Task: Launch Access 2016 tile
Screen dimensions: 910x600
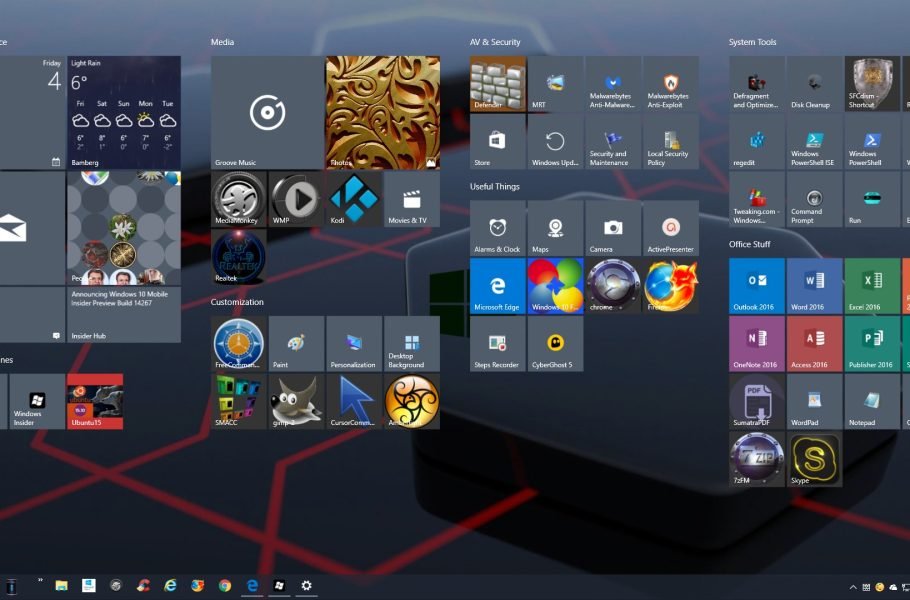Action: (x=814, y=344)
